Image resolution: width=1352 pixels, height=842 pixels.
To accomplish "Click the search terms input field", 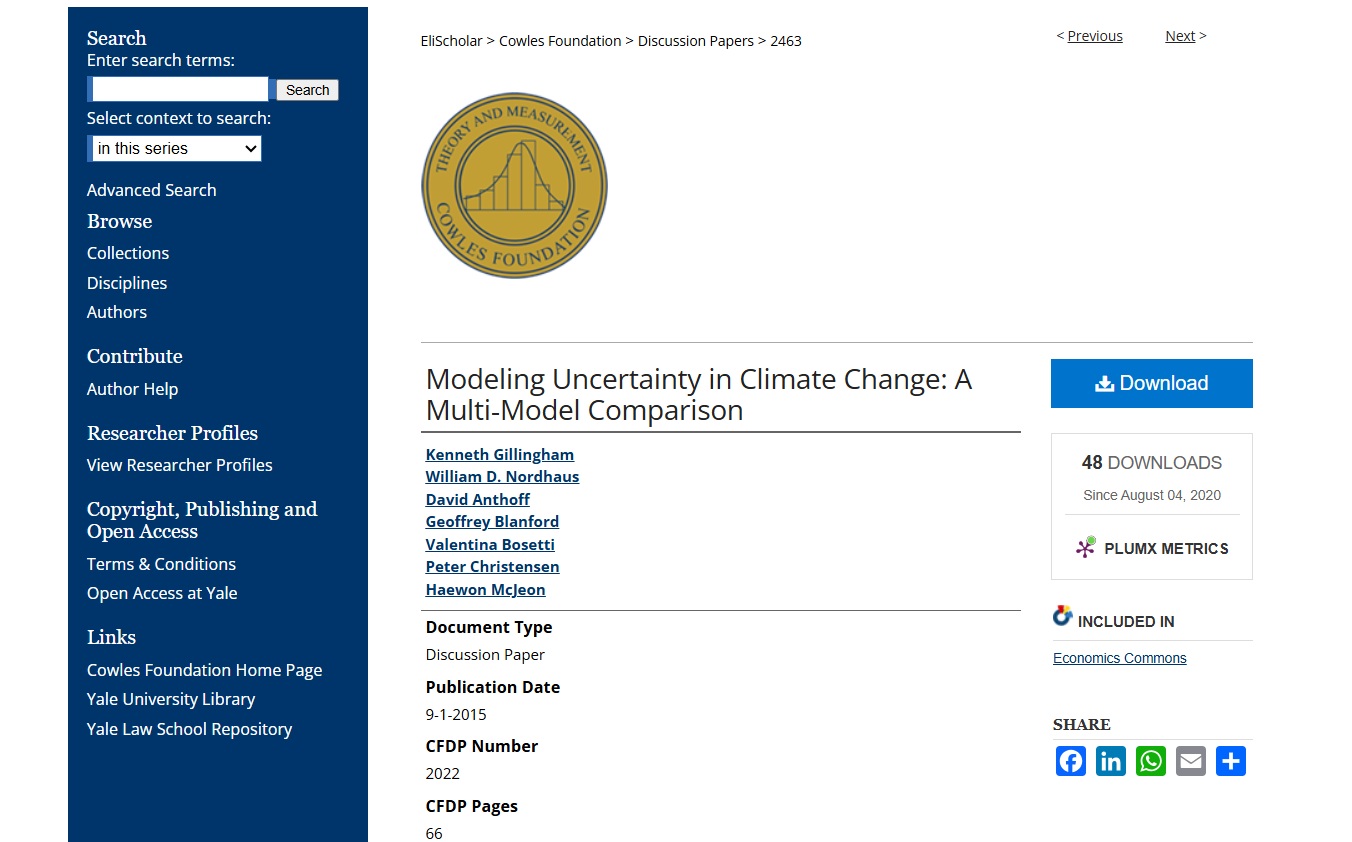I will pyautogui.click(x=180, y=89).
